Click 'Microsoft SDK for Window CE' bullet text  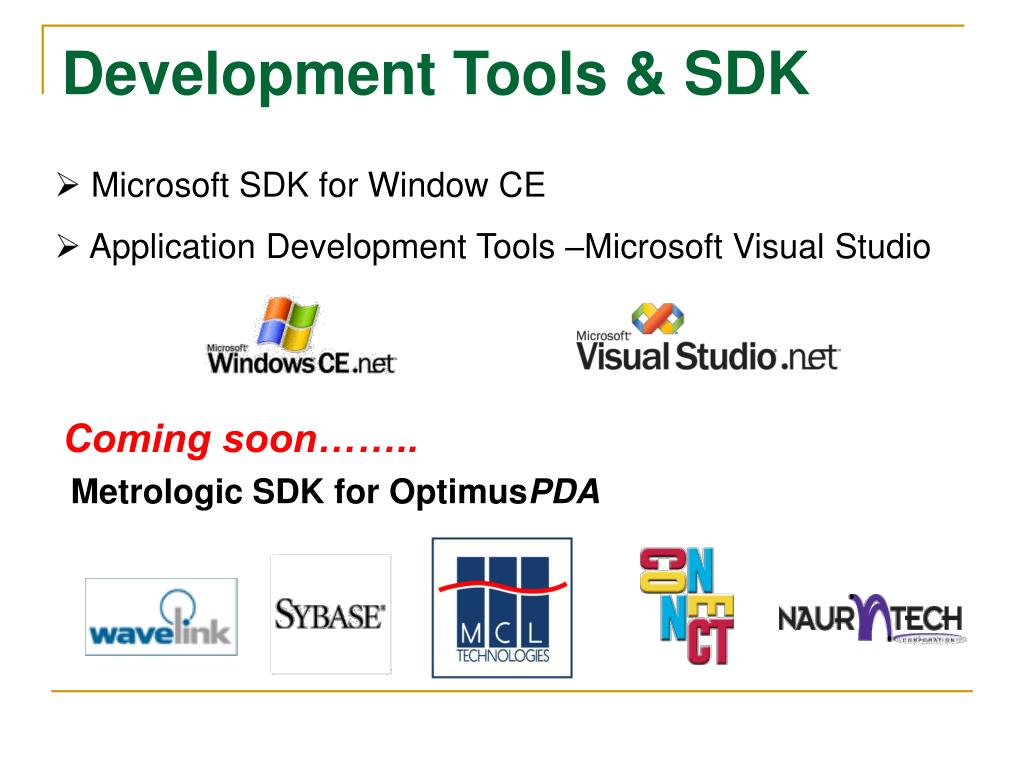pyautogui.click(x=318, y=185)
